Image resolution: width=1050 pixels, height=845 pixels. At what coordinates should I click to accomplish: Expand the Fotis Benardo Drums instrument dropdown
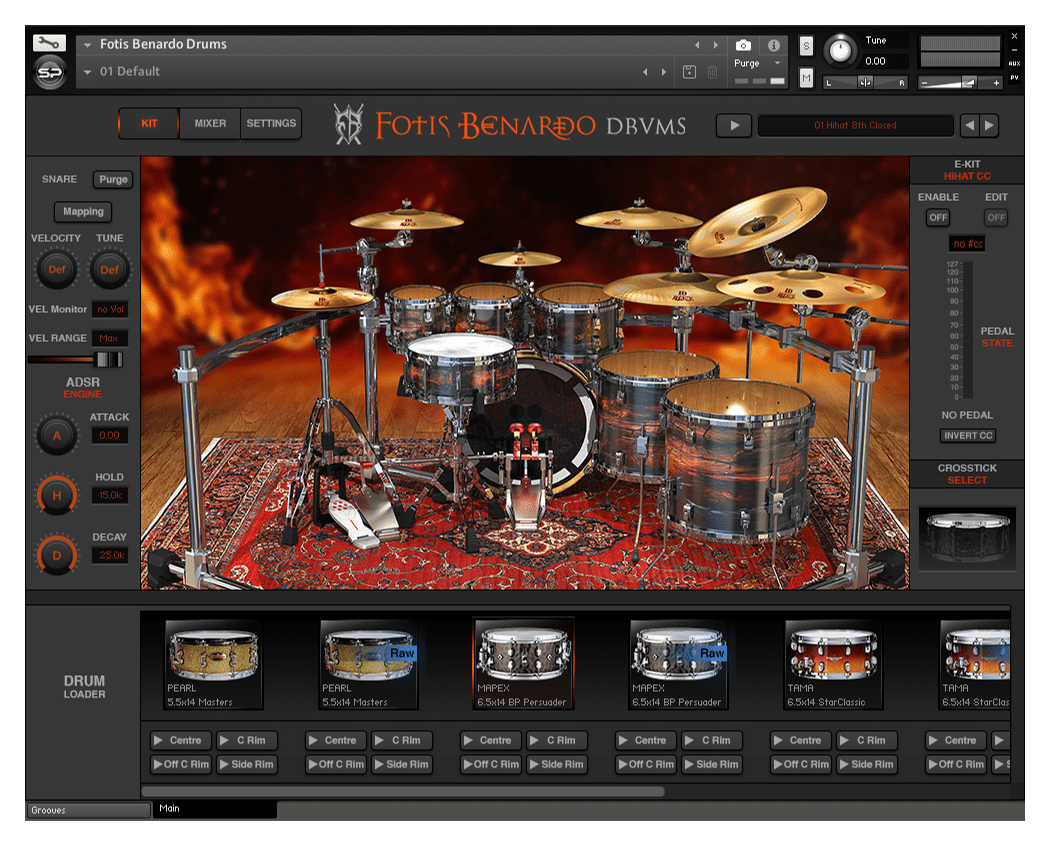pyautogui.click(x=88, y=45)
